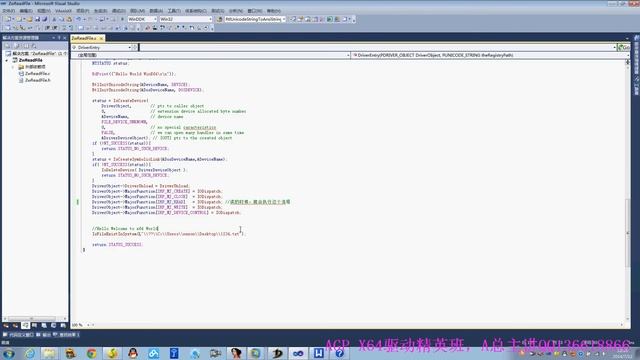
Task: Open the Find Results 1 tab at the bottom
Action: coord(67,335)
